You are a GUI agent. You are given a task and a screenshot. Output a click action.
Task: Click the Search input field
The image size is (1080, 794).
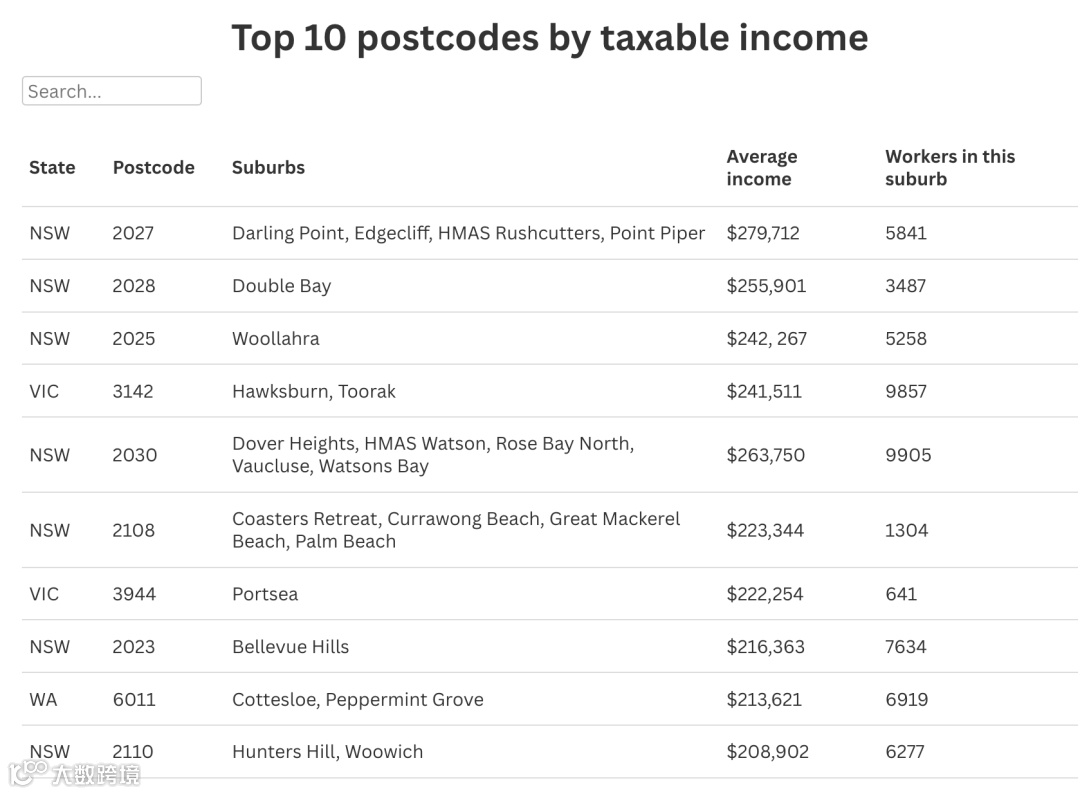[112, 91]
